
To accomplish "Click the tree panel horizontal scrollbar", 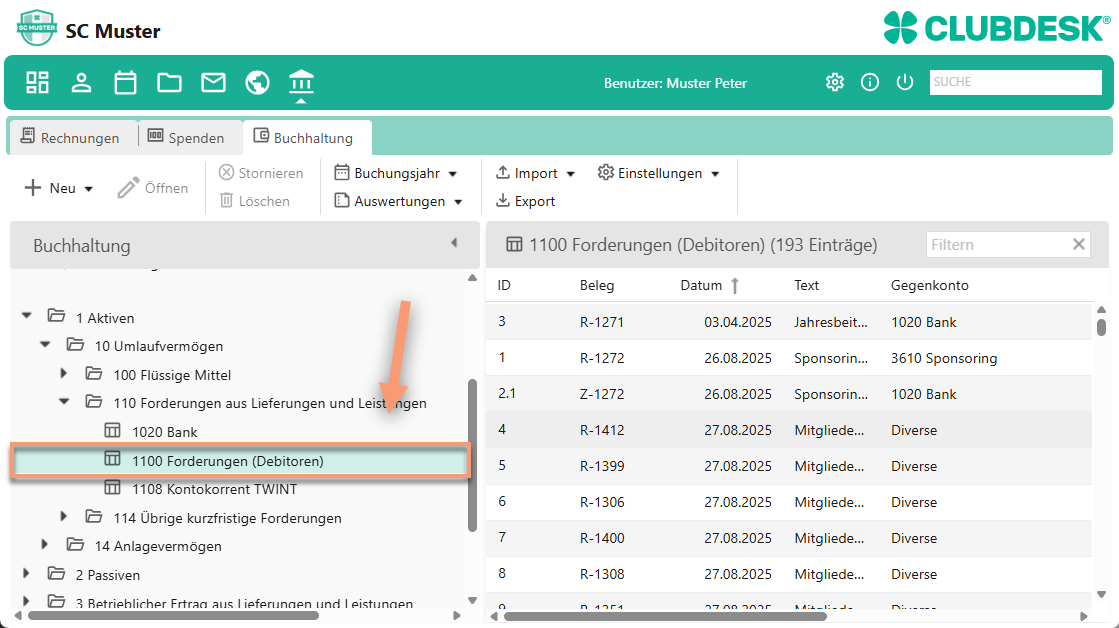I will [173, 615].
